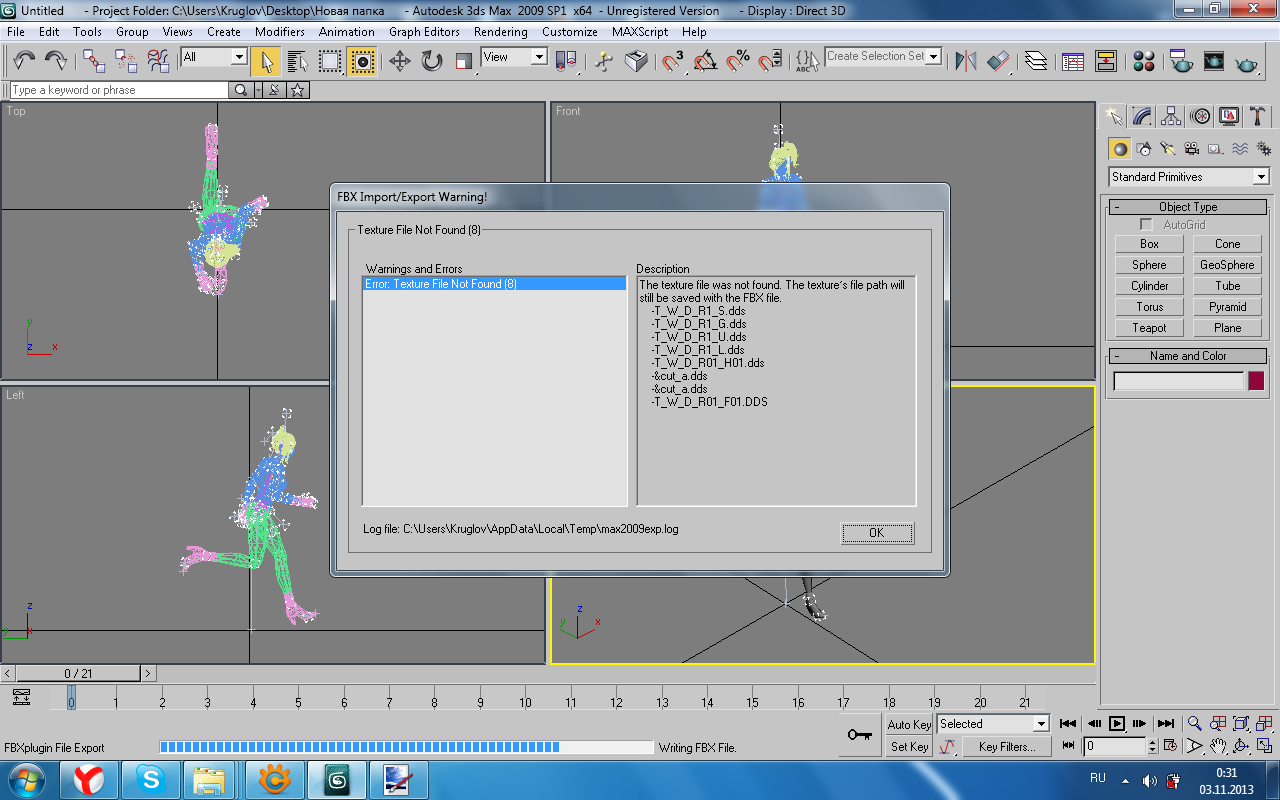Click OK in the FBX warning dialog
The height and width of the screenshot is (800, 1280).
tap(877, 533)
